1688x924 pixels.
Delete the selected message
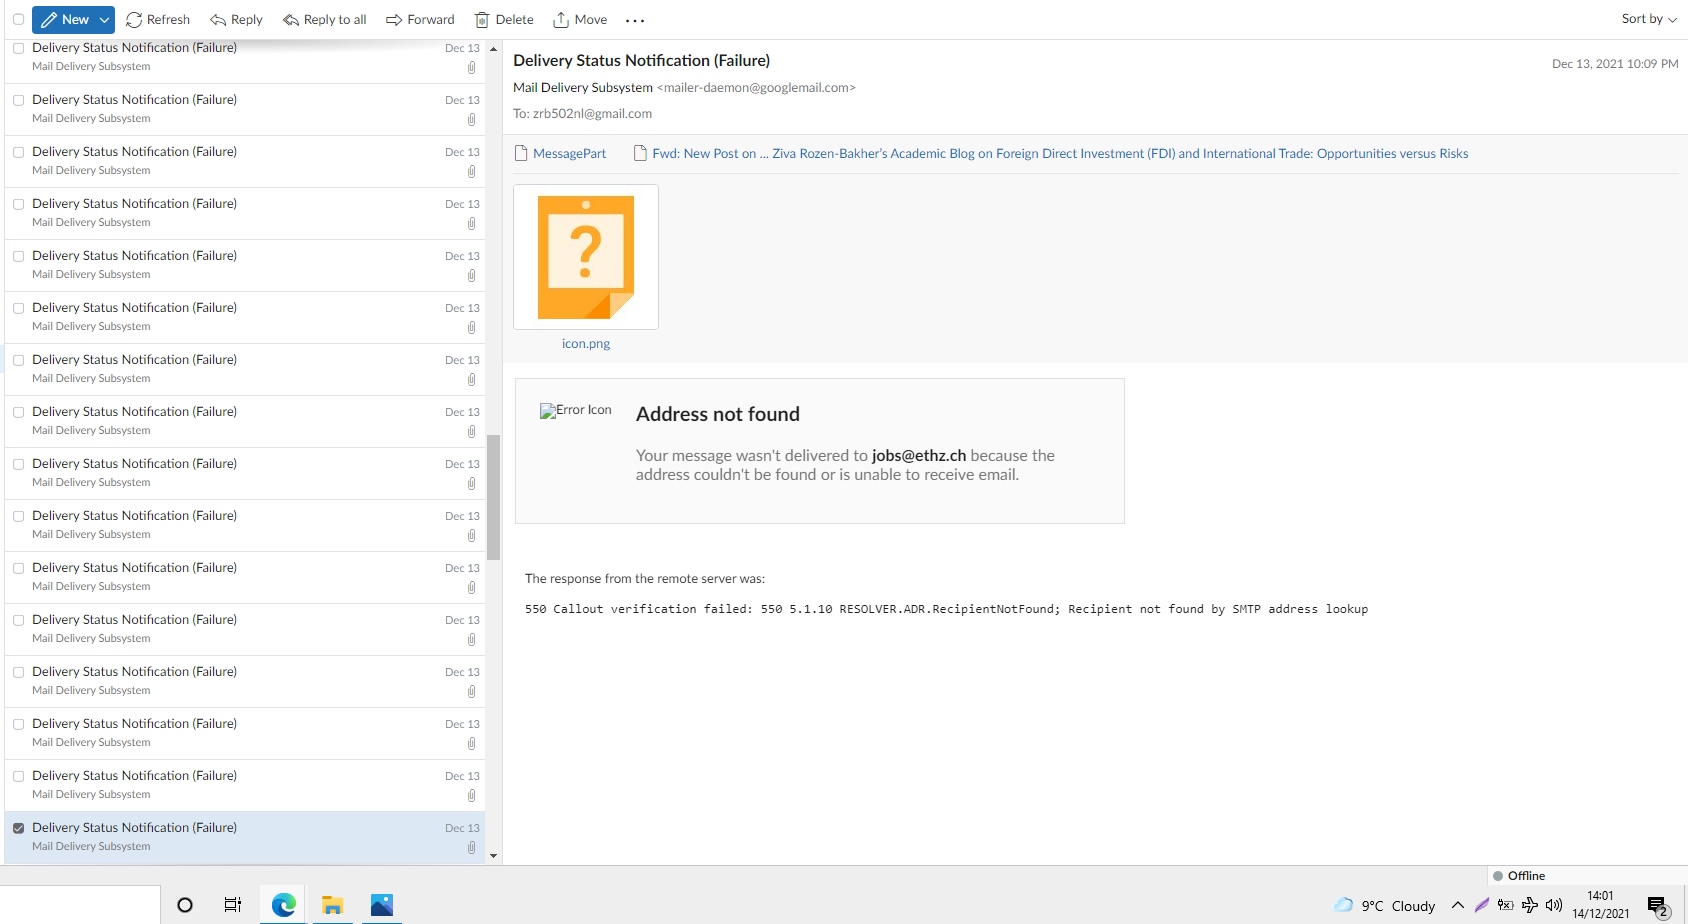[x=504, y=20]
